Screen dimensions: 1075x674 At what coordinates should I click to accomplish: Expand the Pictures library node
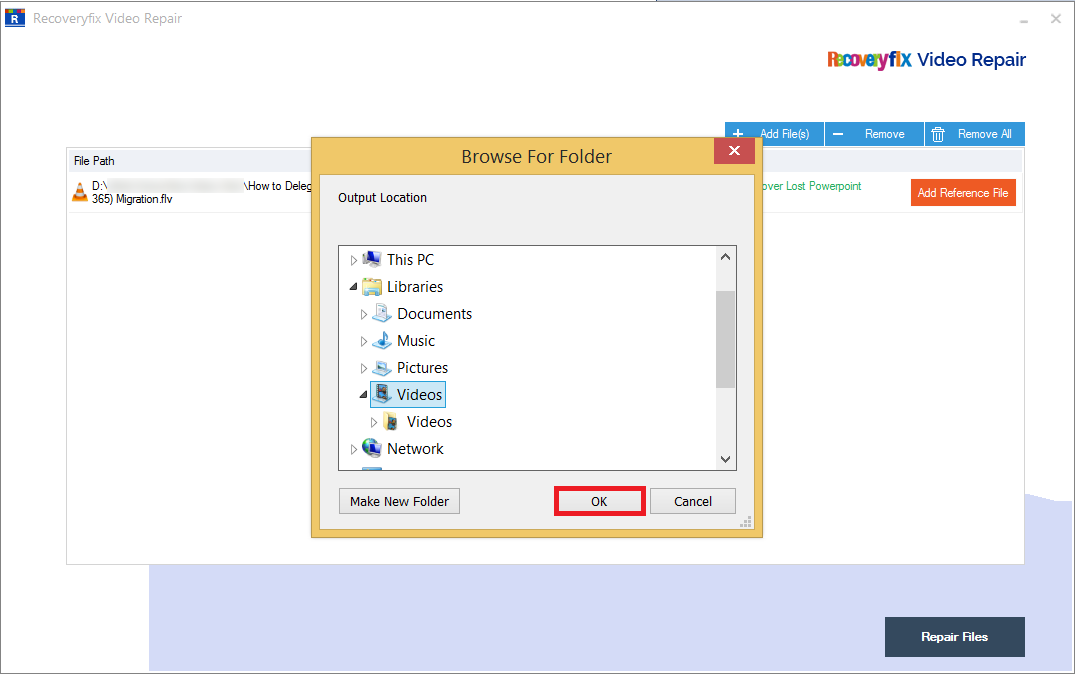(x=363, y=368)
